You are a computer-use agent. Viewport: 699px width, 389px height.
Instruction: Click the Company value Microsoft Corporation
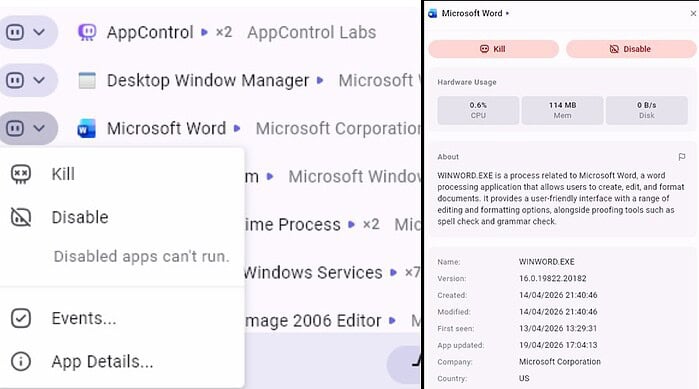tap(560, 362)
